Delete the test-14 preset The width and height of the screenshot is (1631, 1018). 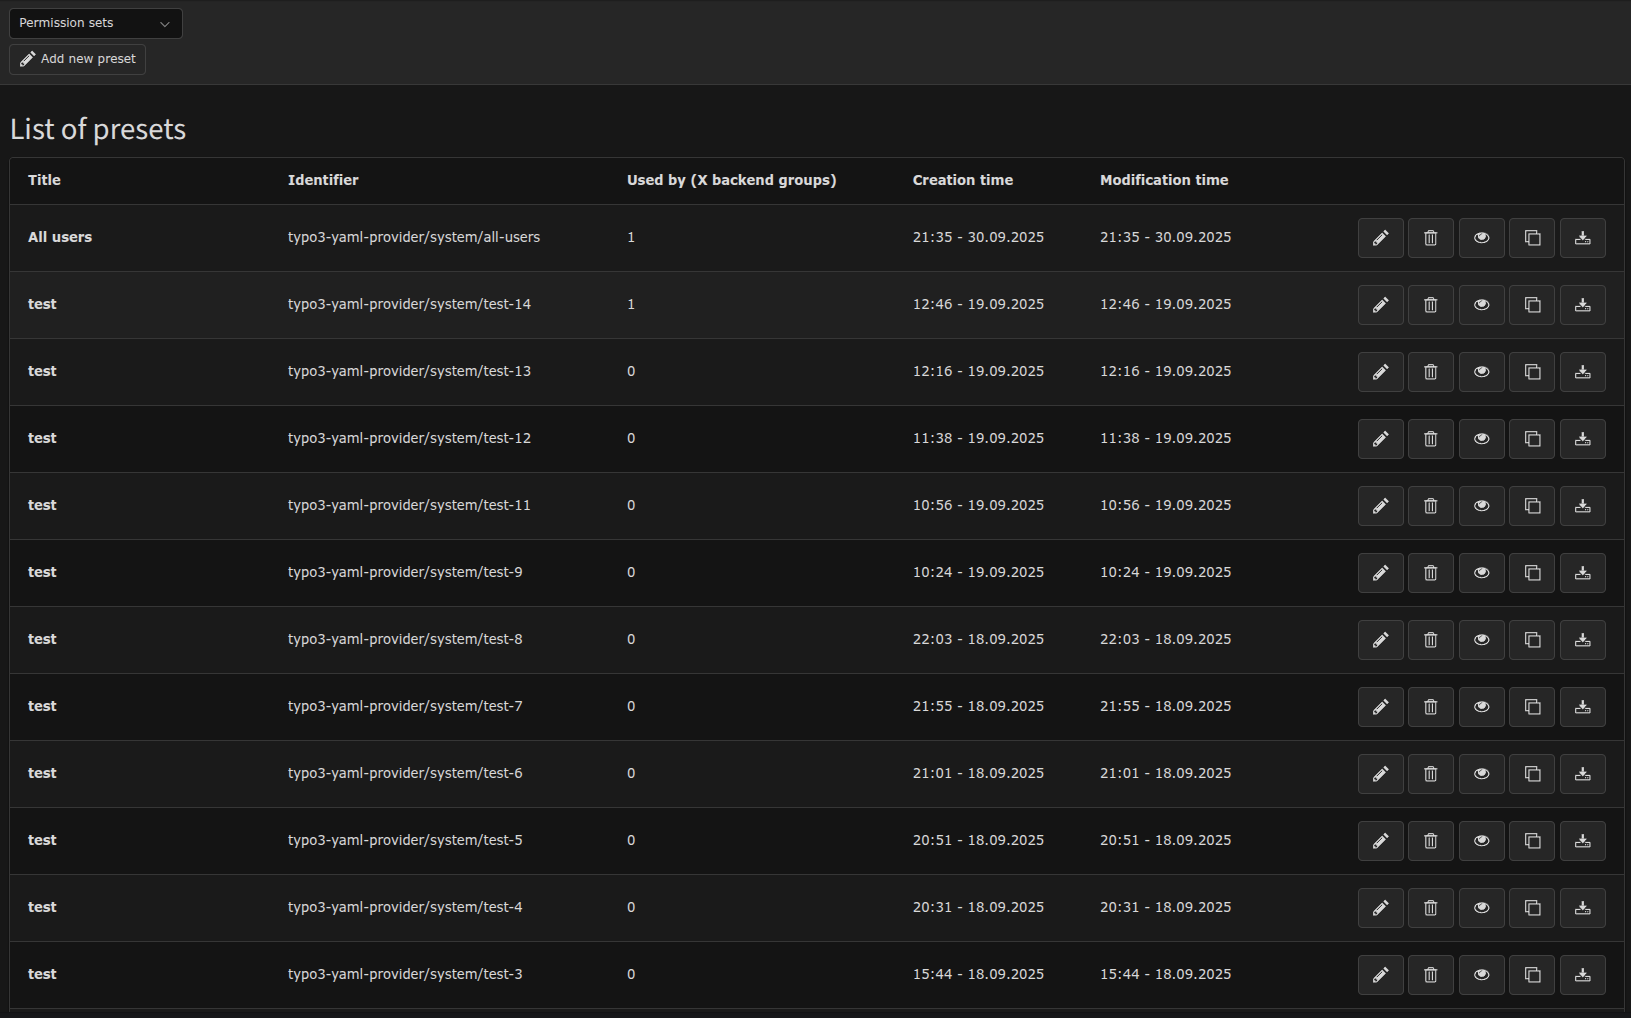click(1430, 305)
